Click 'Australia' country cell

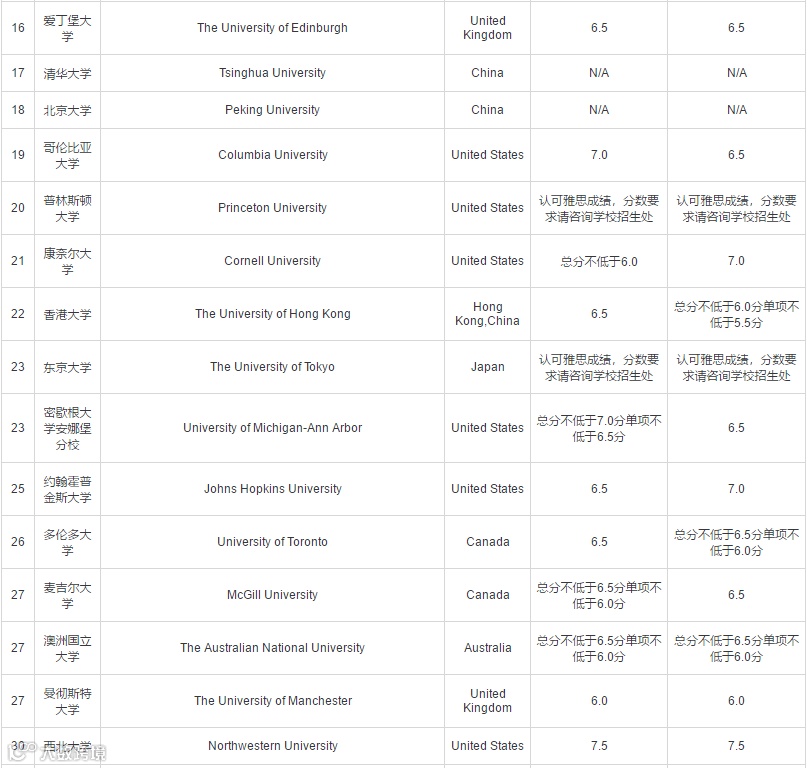click(x=488, y=648)
